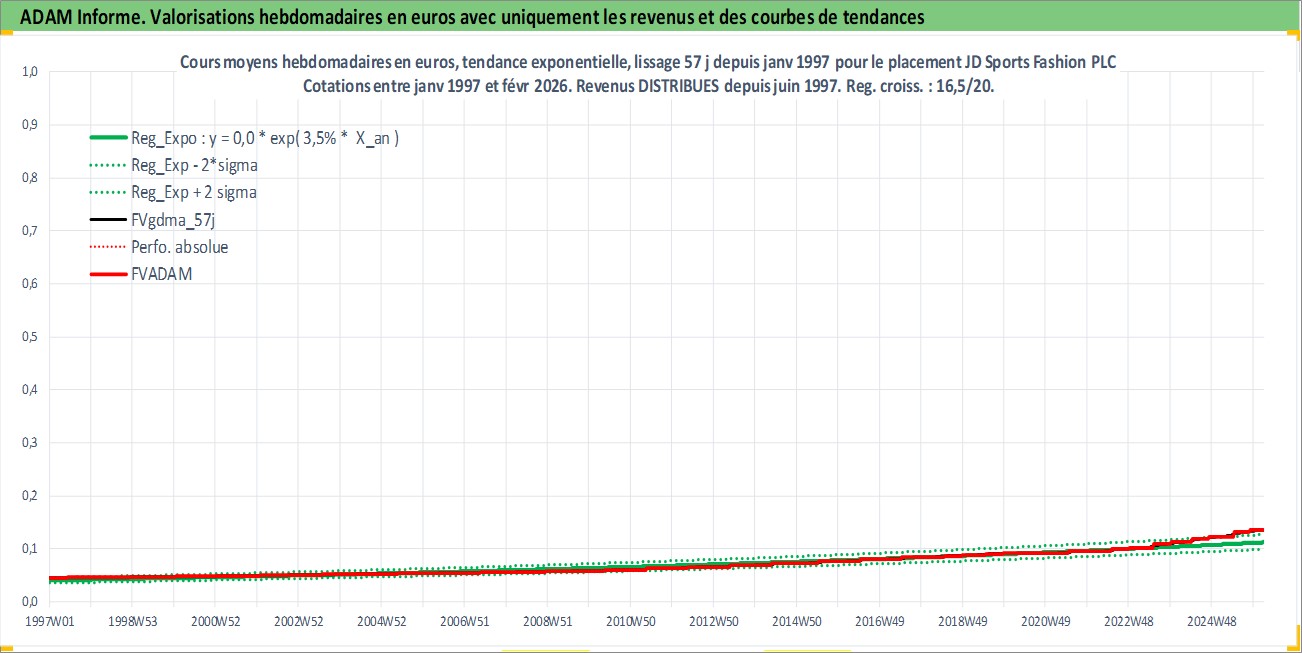Click the x-axis label 1997W01
The image size is (1302, 653).
click(x=48, y=621)
